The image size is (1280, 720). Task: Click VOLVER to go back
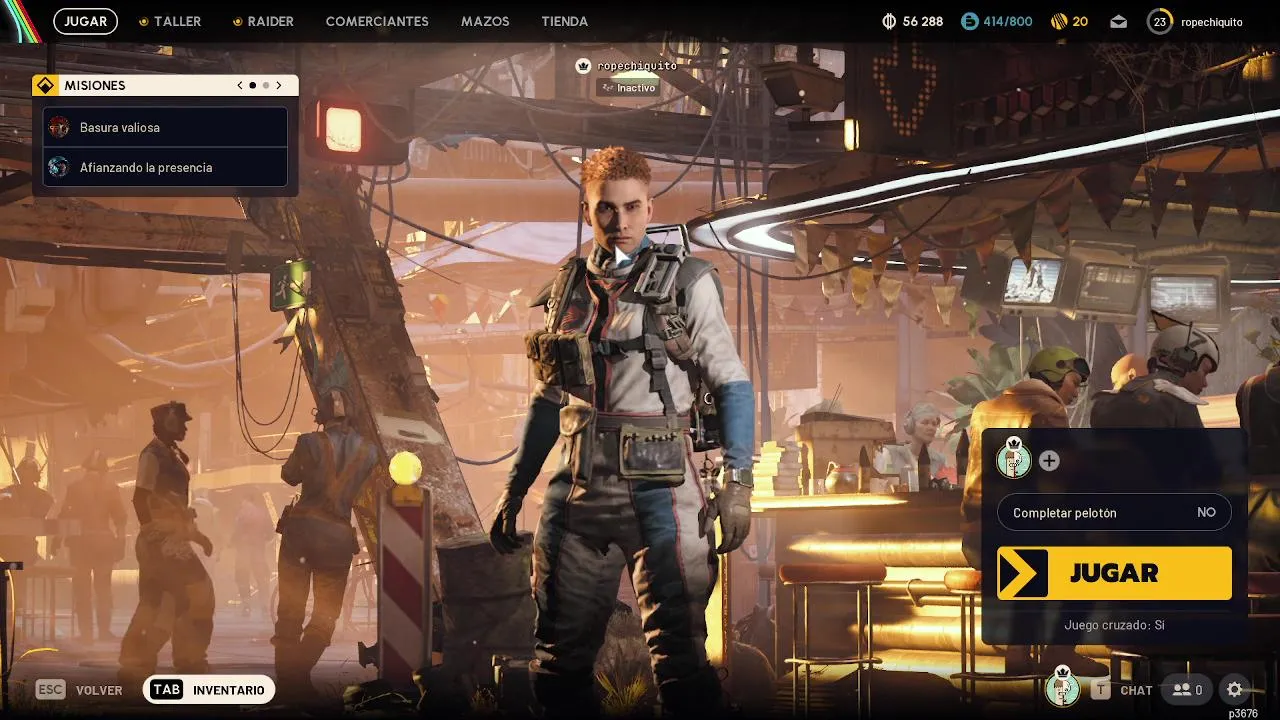click(x=79, y=690)
